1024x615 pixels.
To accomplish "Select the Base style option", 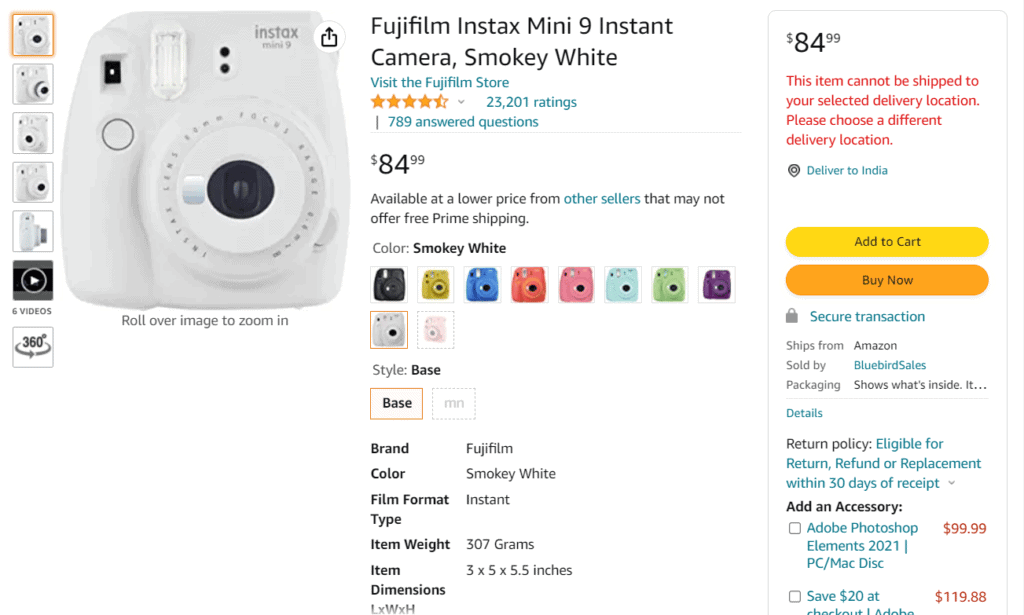I will click(x=397, y=403).
